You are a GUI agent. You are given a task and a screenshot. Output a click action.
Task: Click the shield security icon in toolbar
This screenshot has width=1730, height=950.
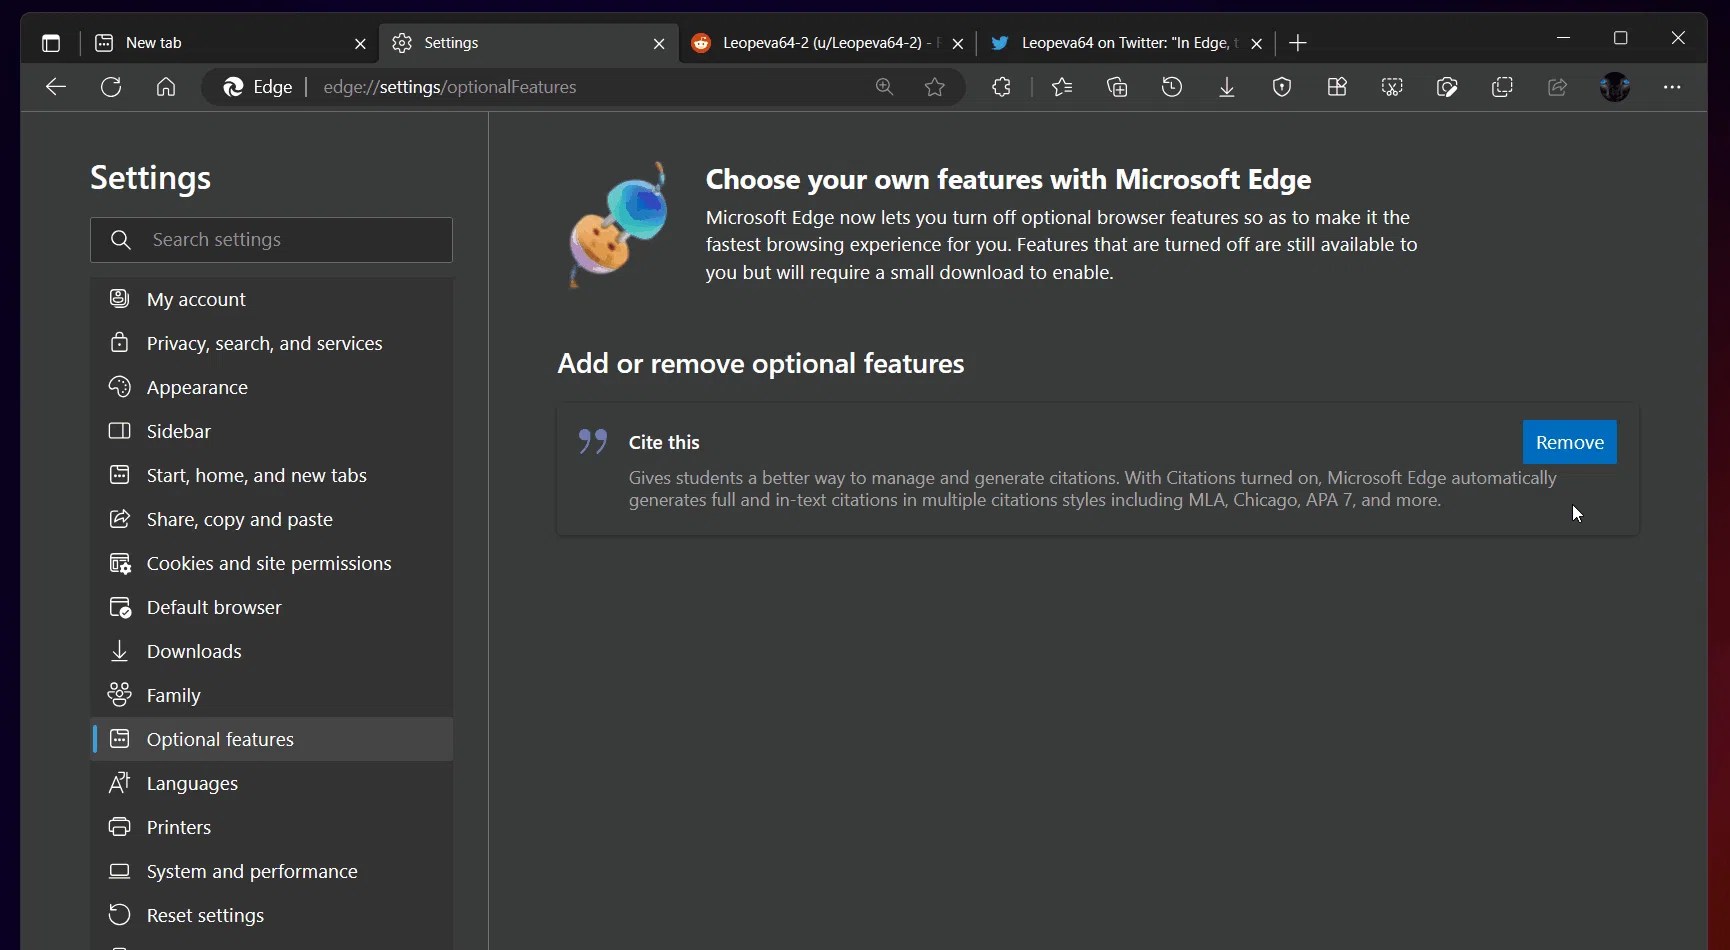(1282, 87)
